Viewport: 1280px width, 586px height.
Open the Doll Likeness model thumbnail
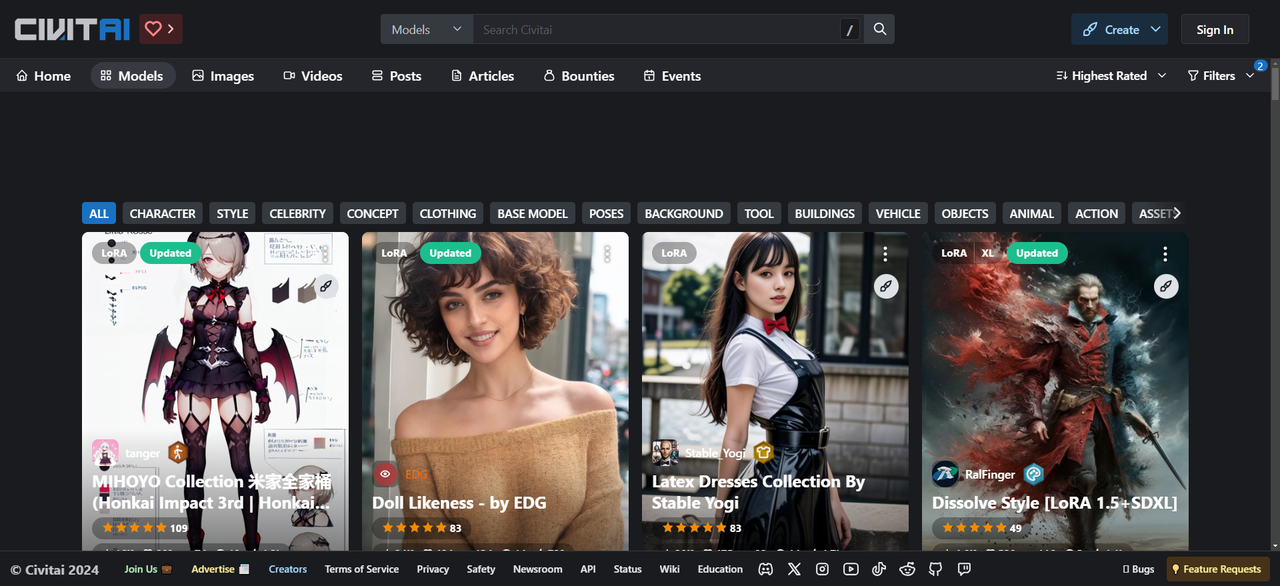pyautogui.click(x=495, y=391)
